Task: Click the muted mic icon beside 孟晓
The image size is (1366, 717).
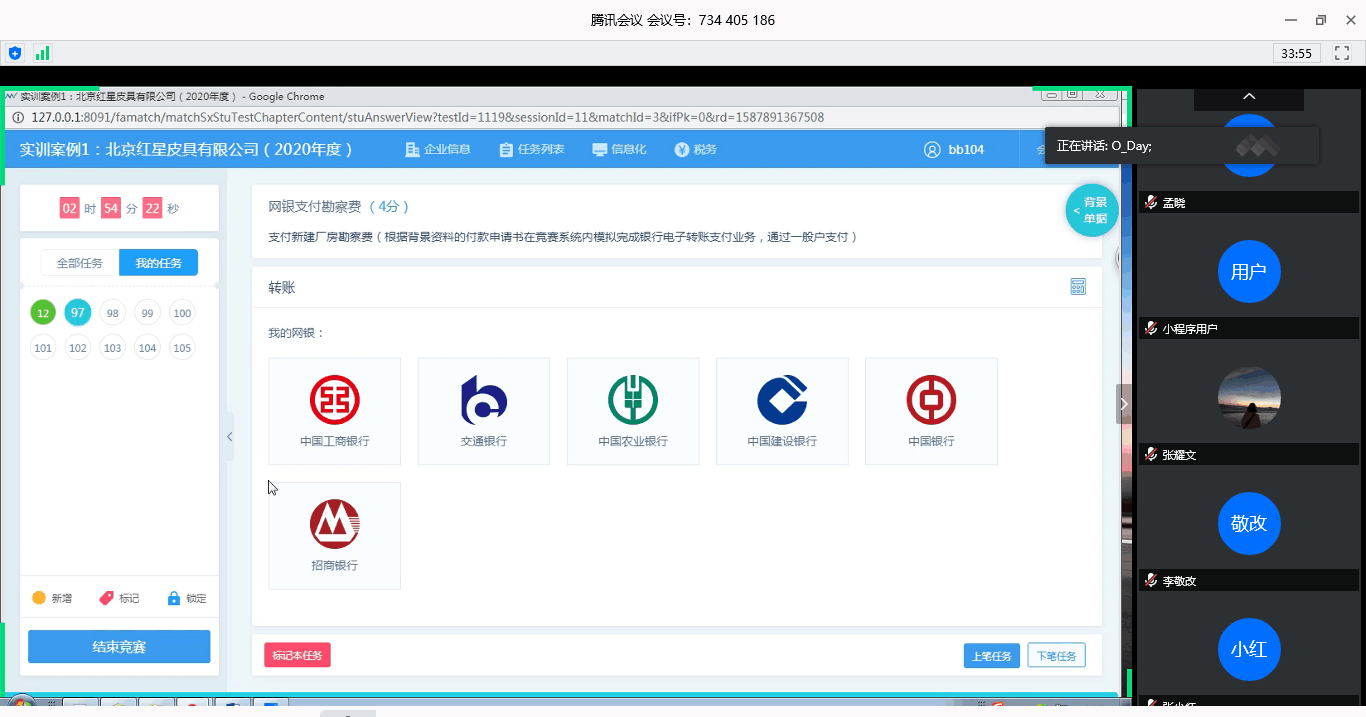Action: (x=1153, y=202)
